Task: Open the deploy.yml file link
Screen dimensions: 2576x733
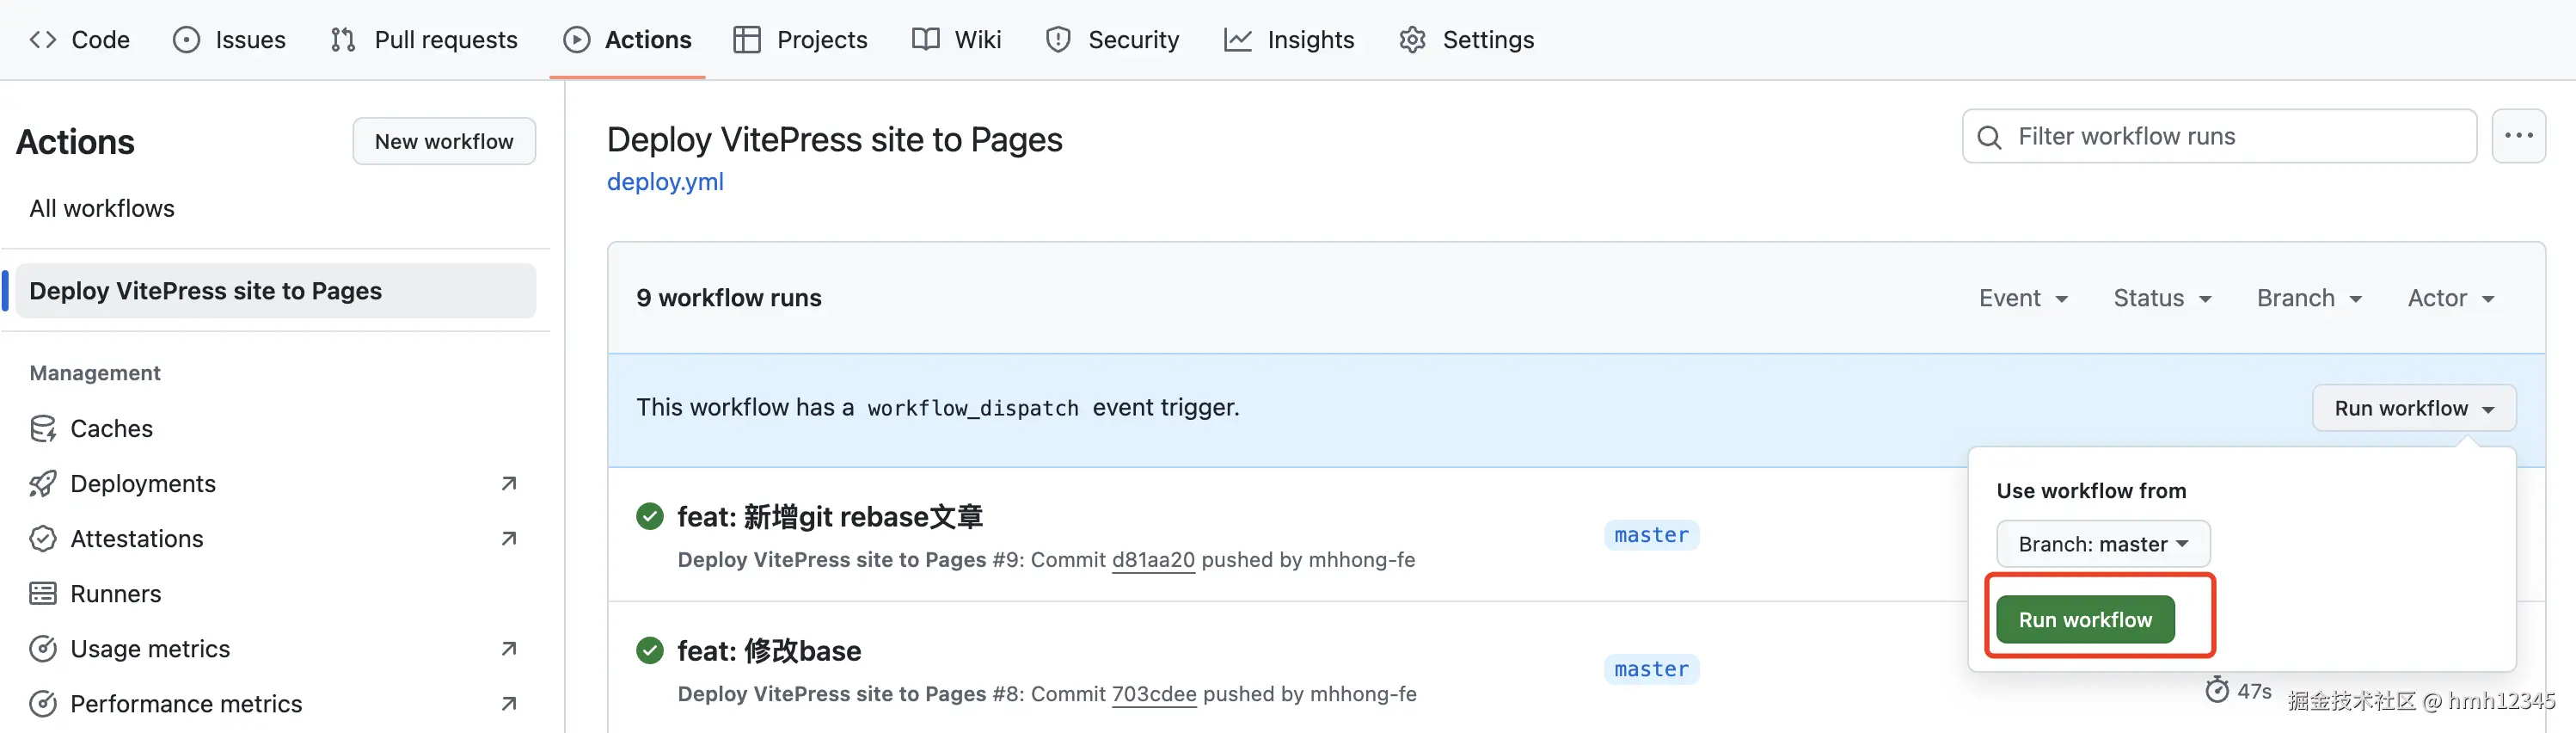Action: tap(665, 182)
